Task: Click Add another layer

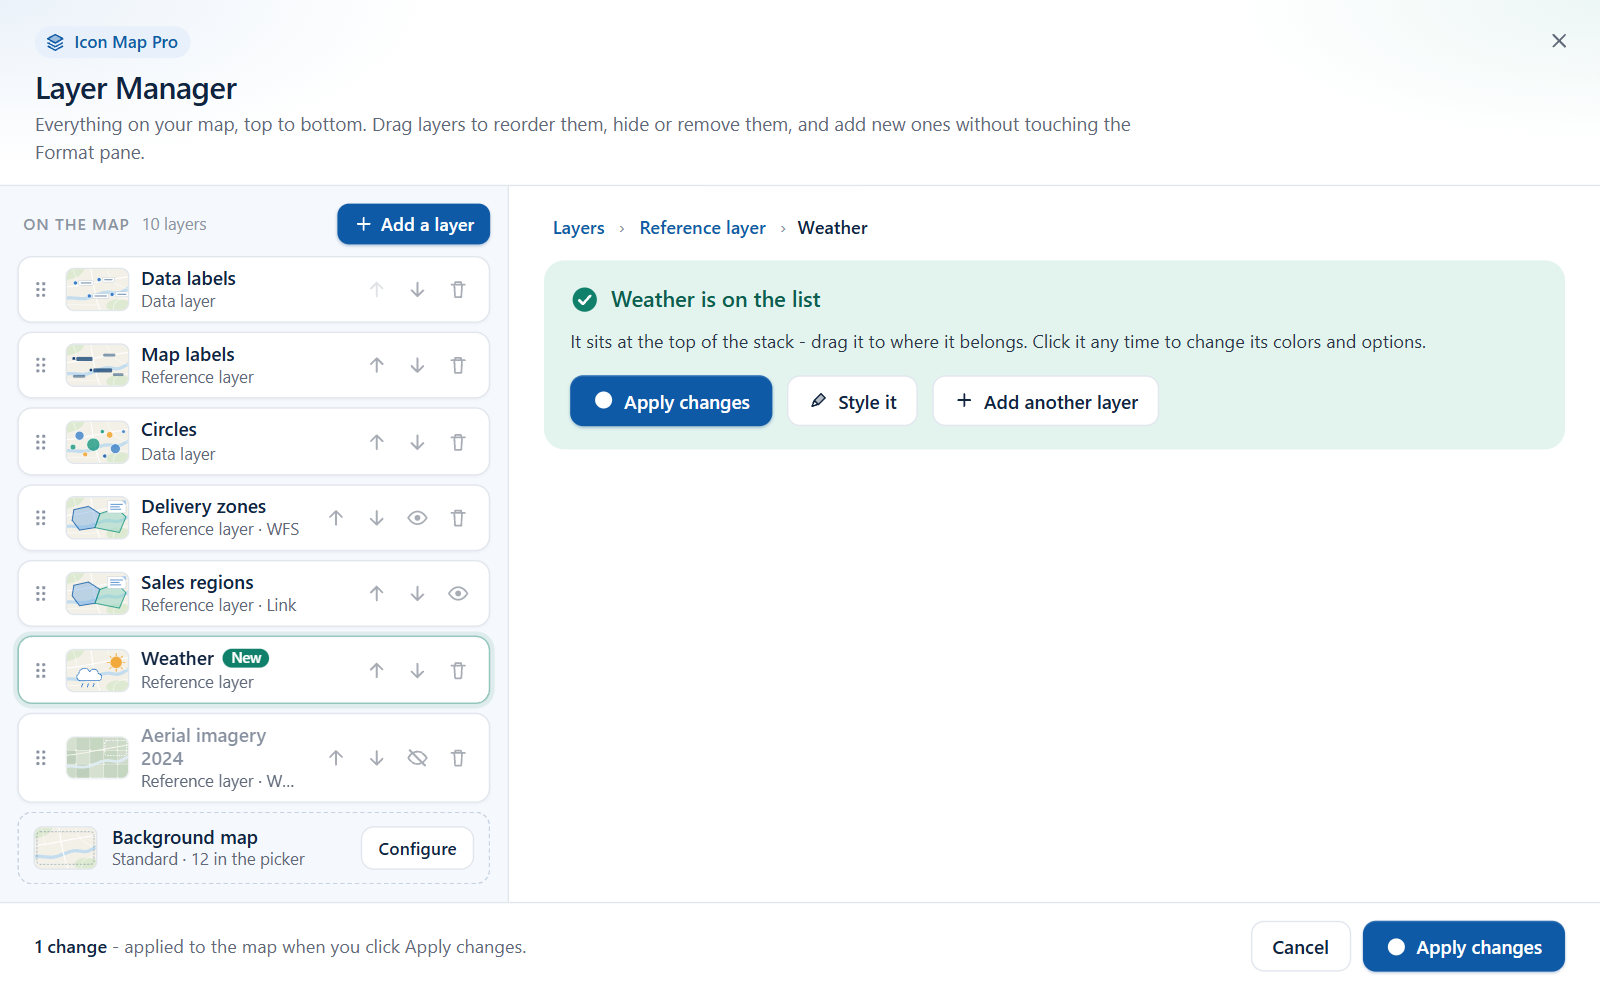Action: tap(1046, 401)
